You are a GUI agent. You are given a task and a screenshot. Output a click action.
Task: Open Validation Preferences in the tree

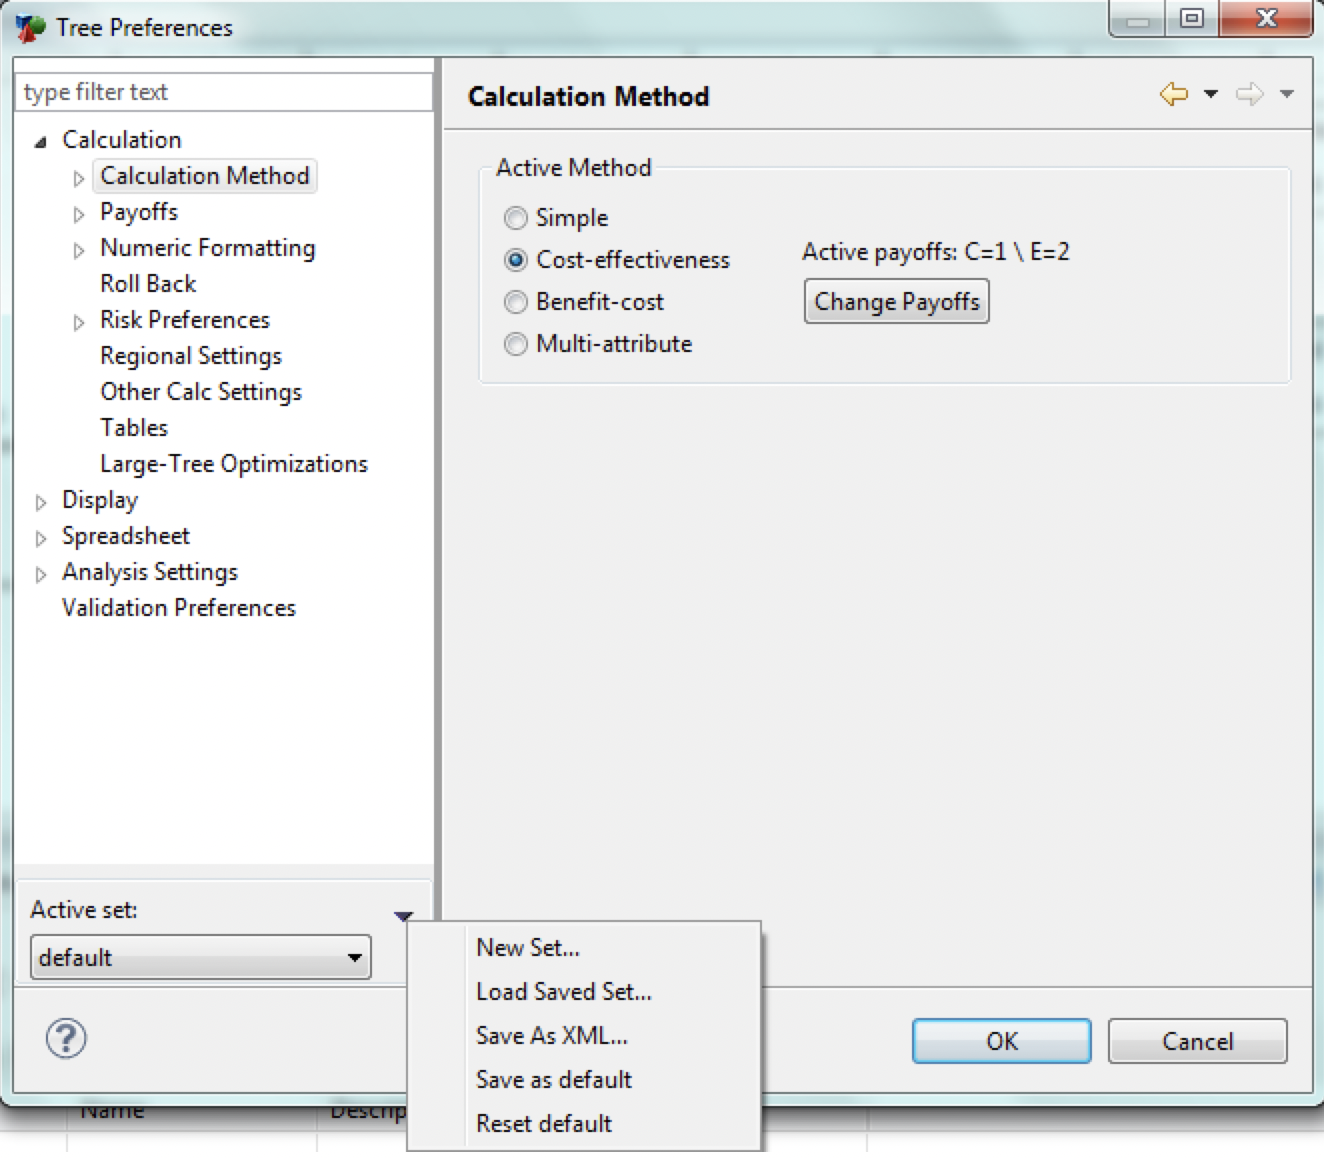point(178,608)
